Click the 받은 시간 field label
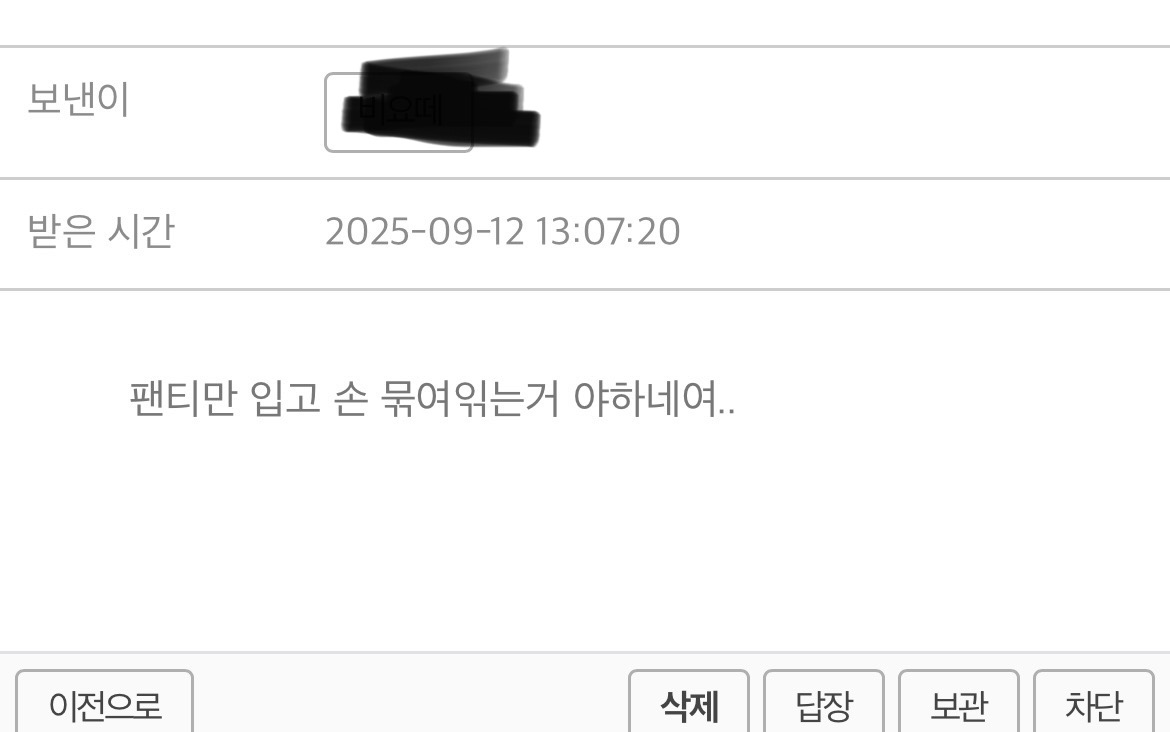This screenshot has width=1170, height=732. point(101,231)
